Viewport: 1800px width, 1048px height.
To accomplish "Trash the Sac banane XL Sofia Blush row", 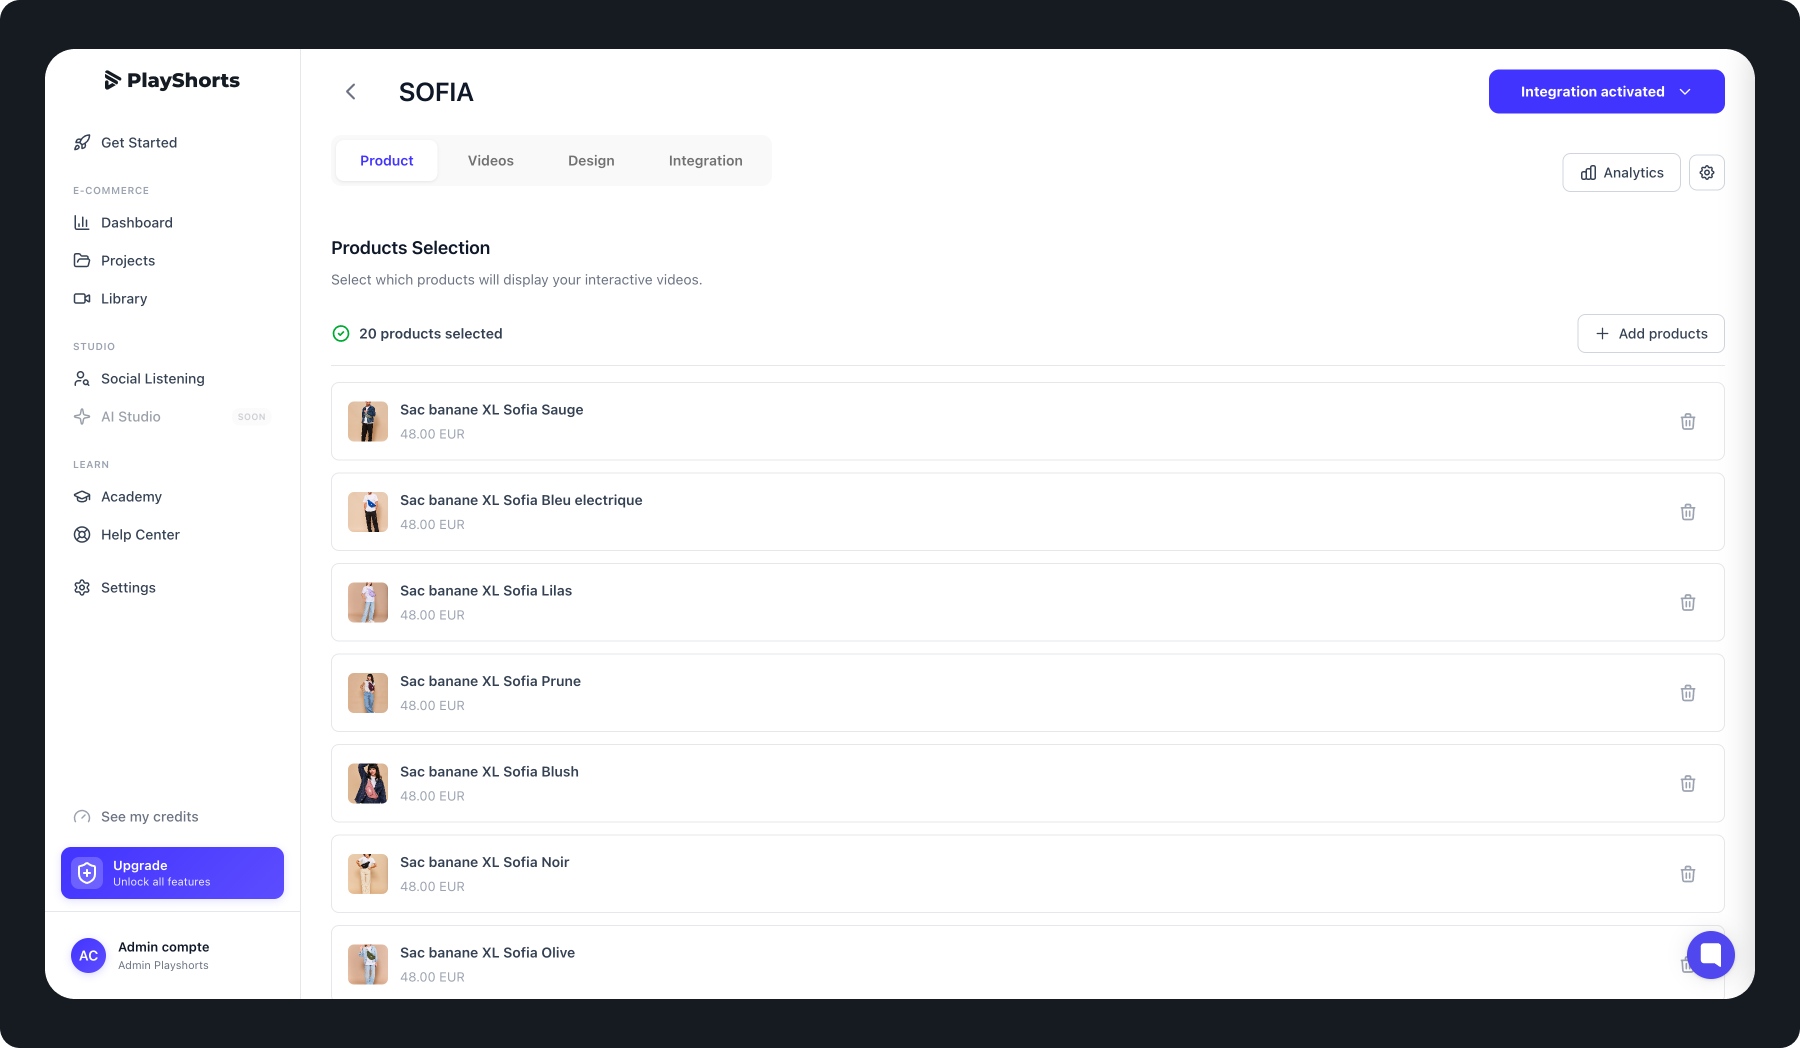I will (1688, 784).
